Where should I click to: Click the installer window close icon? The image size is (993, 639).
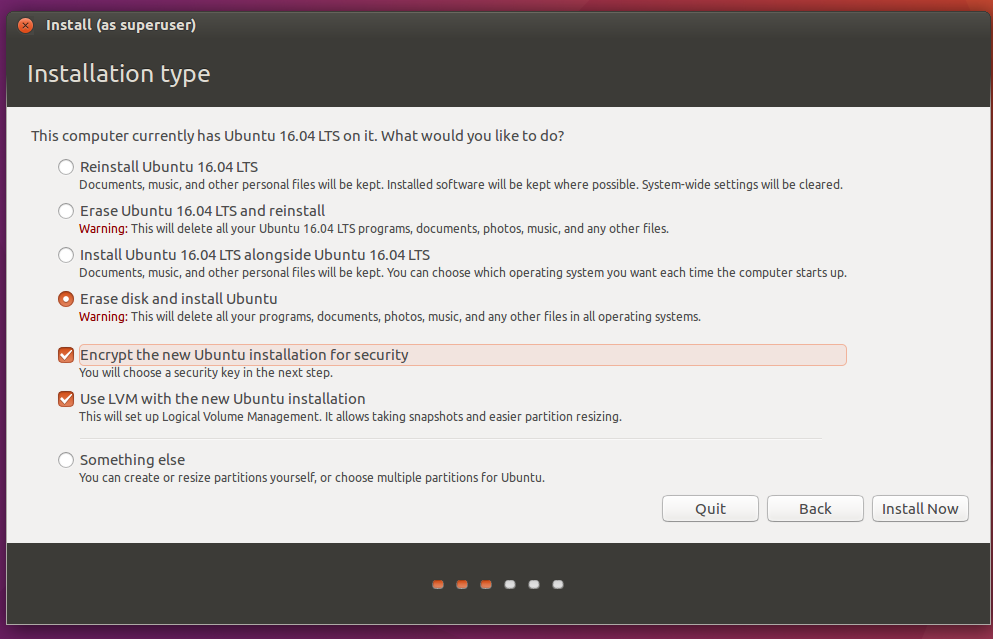(x=25, y=26)
